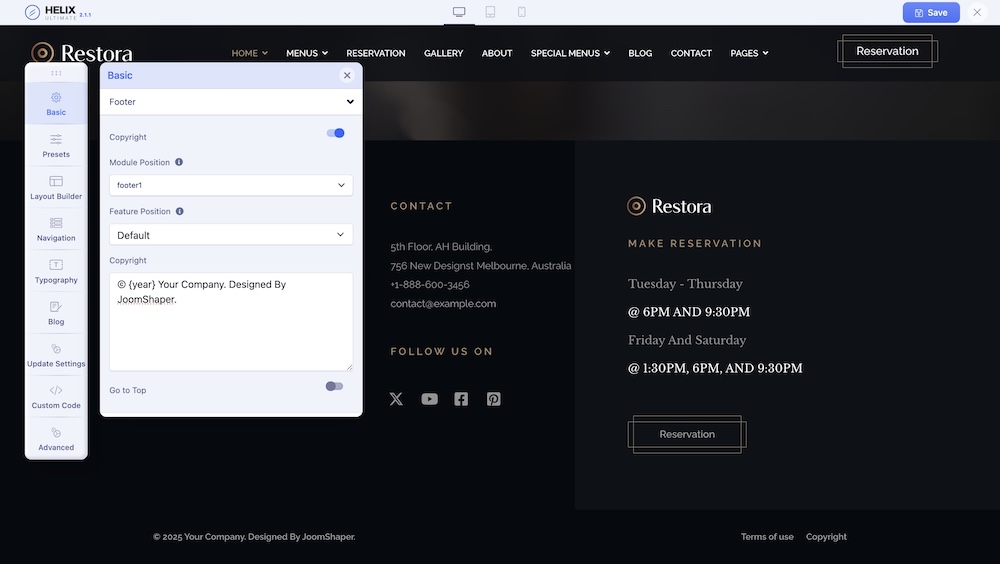Click the Restora header logo
The image size is (1000, 564).
[x=82, y=53]
